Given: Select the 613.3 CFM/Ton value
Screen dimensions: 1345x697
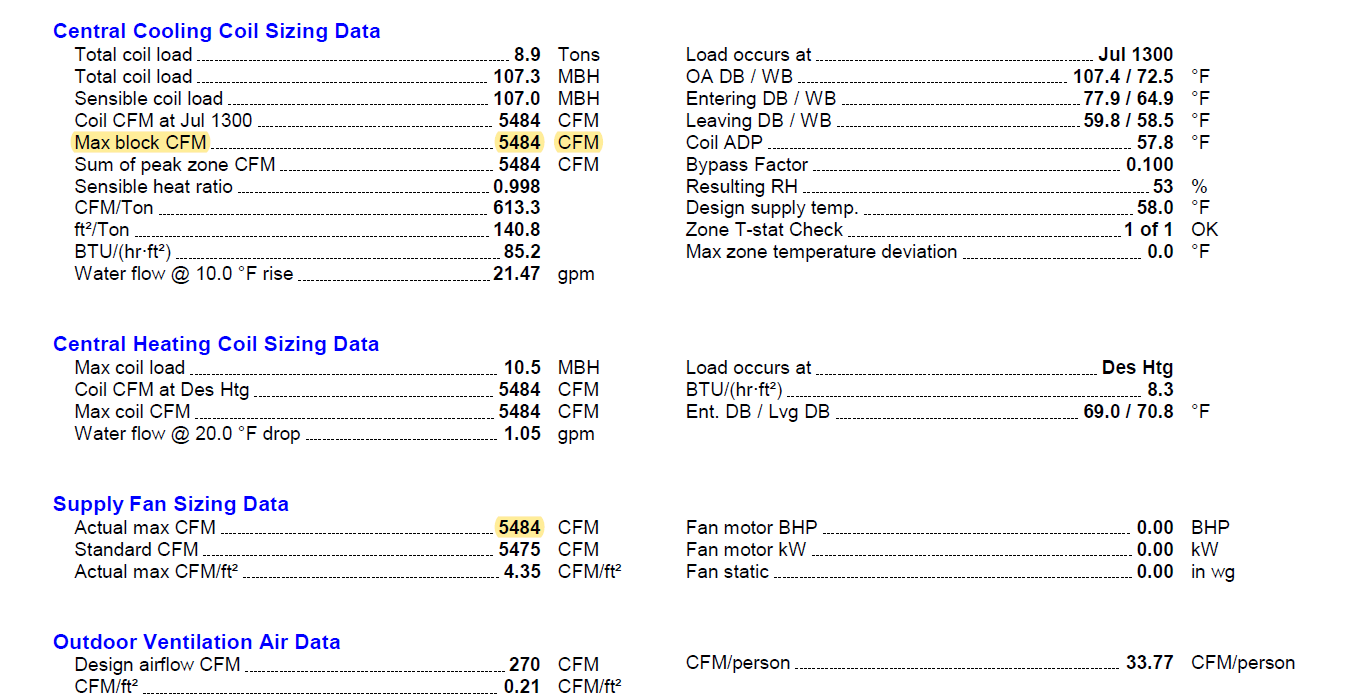Looking at the screenshot, I should [x=517, y=209].
